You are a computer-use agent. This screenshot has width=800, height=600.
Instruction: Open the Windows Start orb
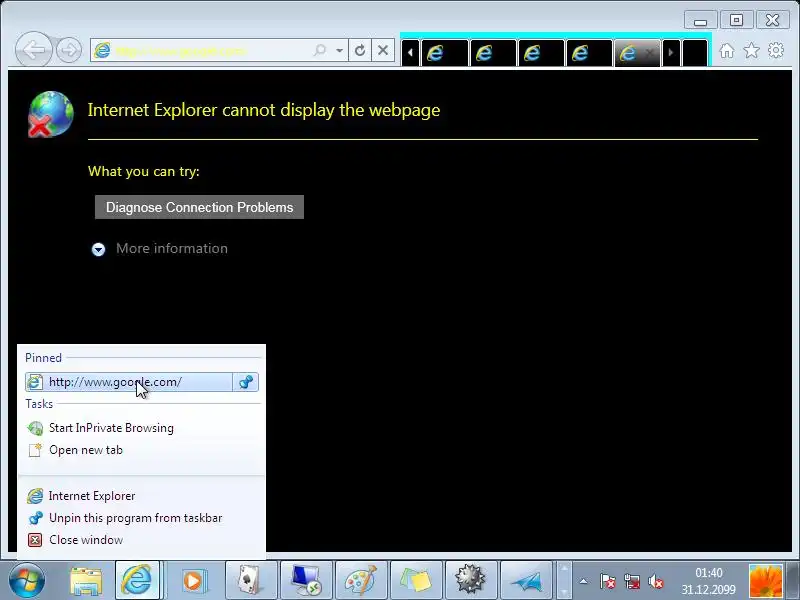pos(27,581)
